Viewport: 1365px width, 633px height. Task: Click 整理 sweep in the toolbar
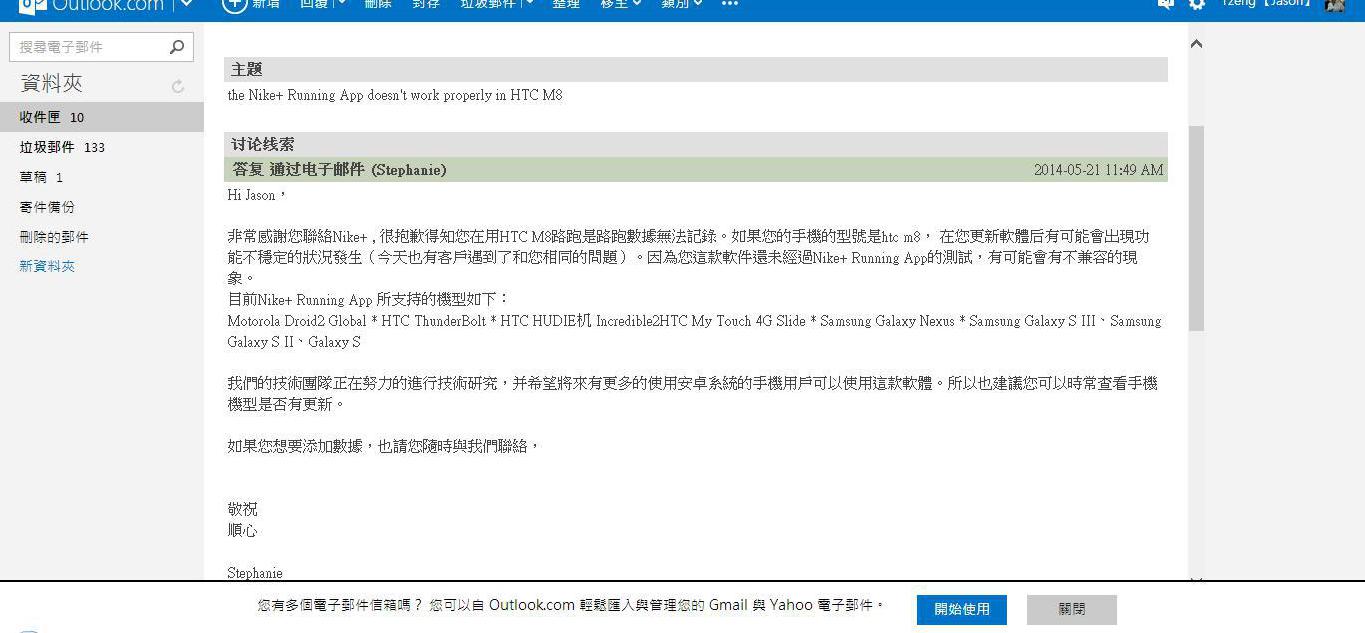coord(566,4)
